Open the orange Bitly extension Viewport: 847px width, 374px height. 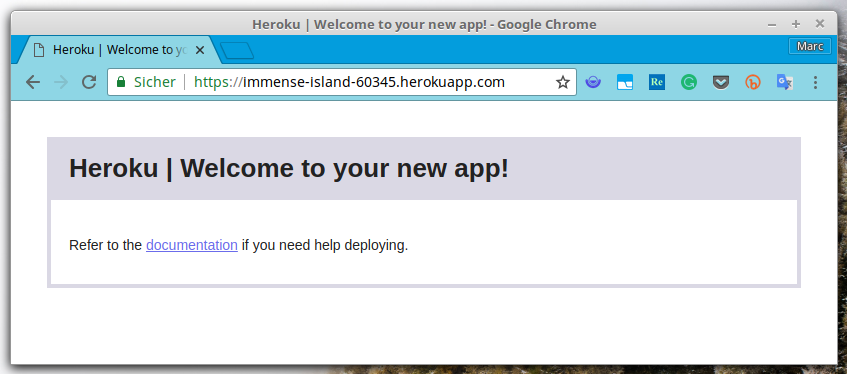(x=752, y=82)
